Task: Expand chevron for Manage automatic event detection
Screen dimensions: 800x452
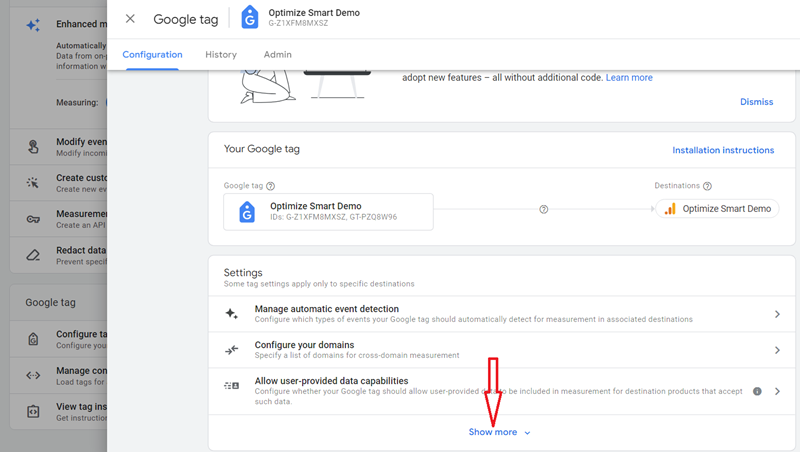Action: [x=777, y=314]
